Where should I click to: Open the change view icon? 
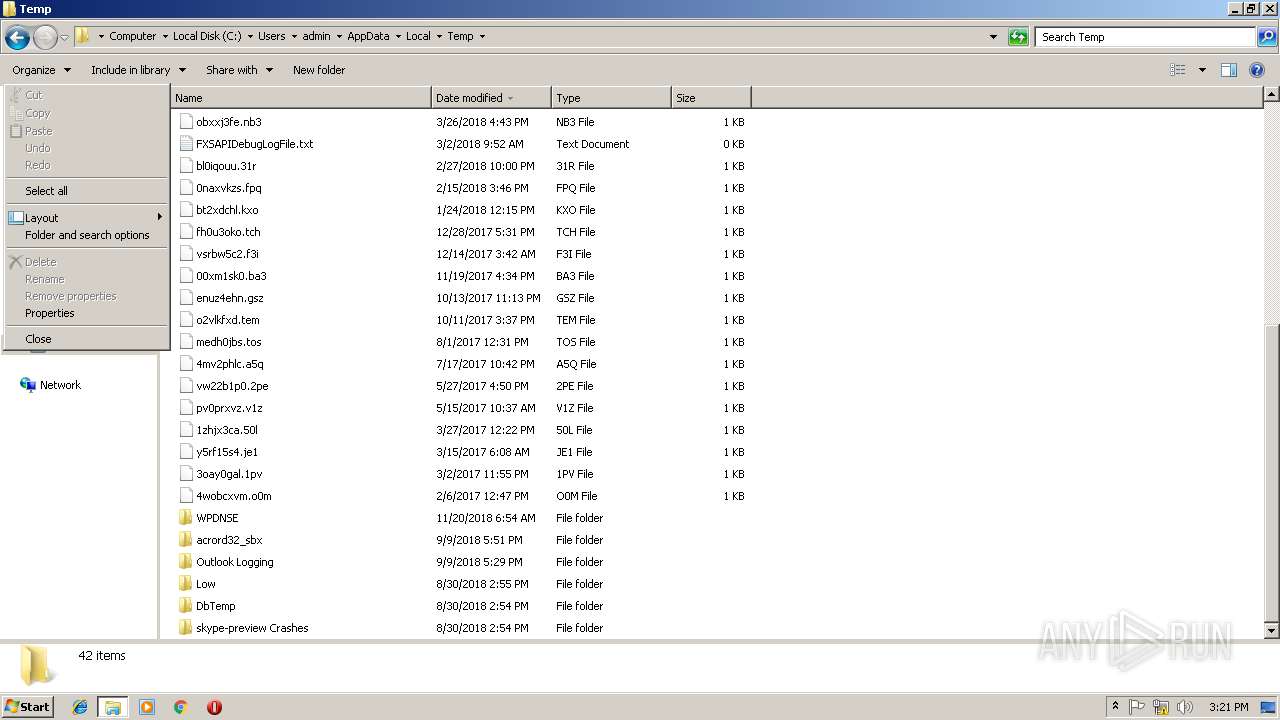tap(1178, 70)
